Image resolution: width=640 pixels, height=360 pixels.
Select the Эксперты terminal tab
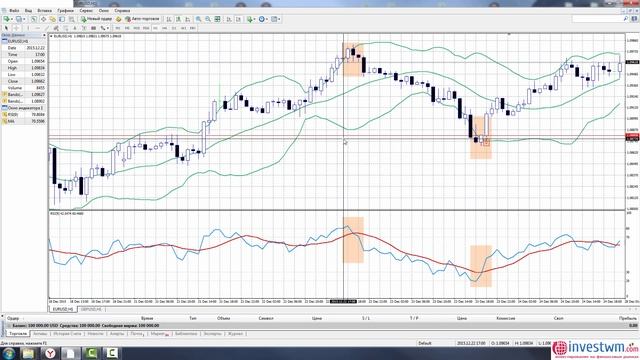click(x=212, y=334)
